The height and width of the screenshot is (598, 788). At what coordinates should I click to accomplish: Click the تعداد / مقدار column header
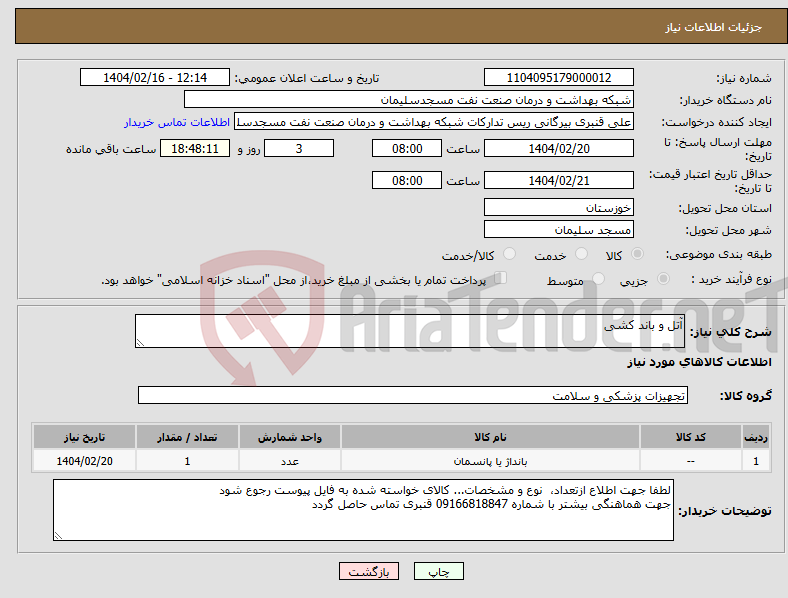[187, 437]
